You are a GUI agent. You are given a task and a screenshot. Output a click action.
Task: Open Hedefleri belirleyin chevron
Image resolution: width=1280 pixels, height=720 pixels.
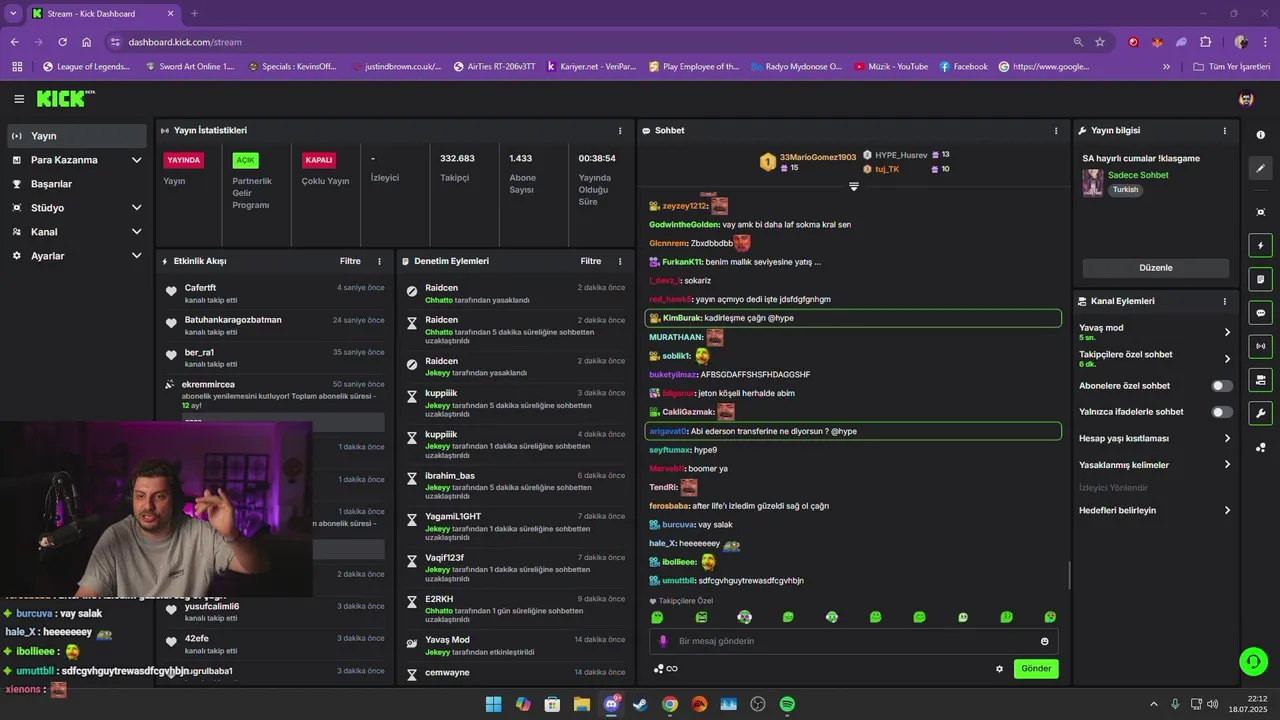(x=1227, y=510)
